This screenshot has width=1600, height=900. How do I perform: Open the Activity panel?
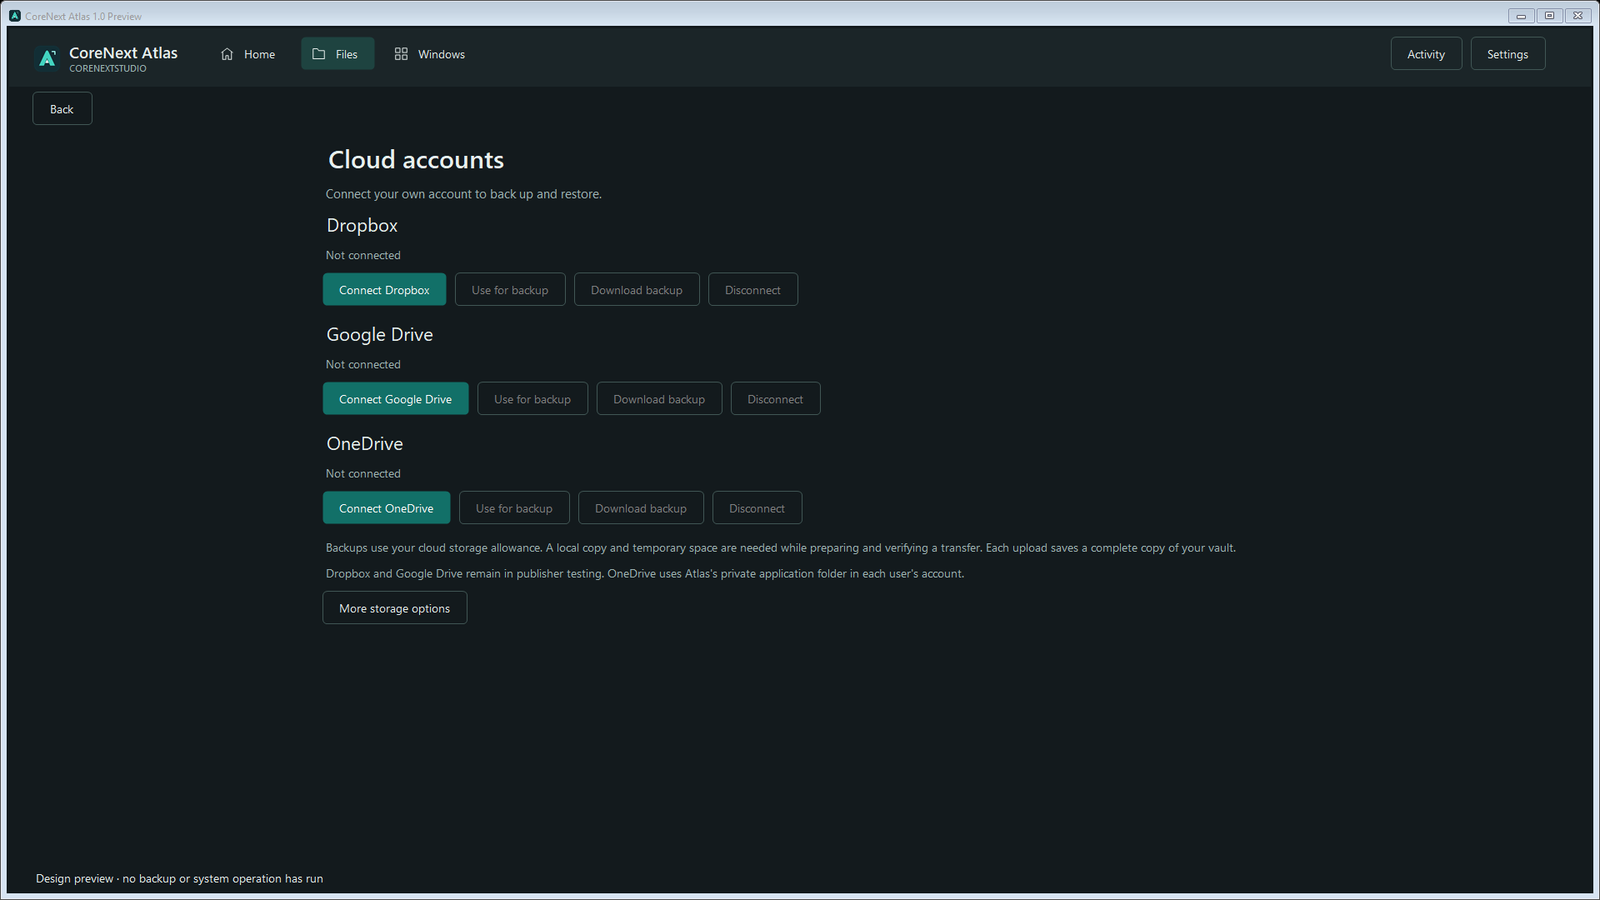click(1426, 54)
